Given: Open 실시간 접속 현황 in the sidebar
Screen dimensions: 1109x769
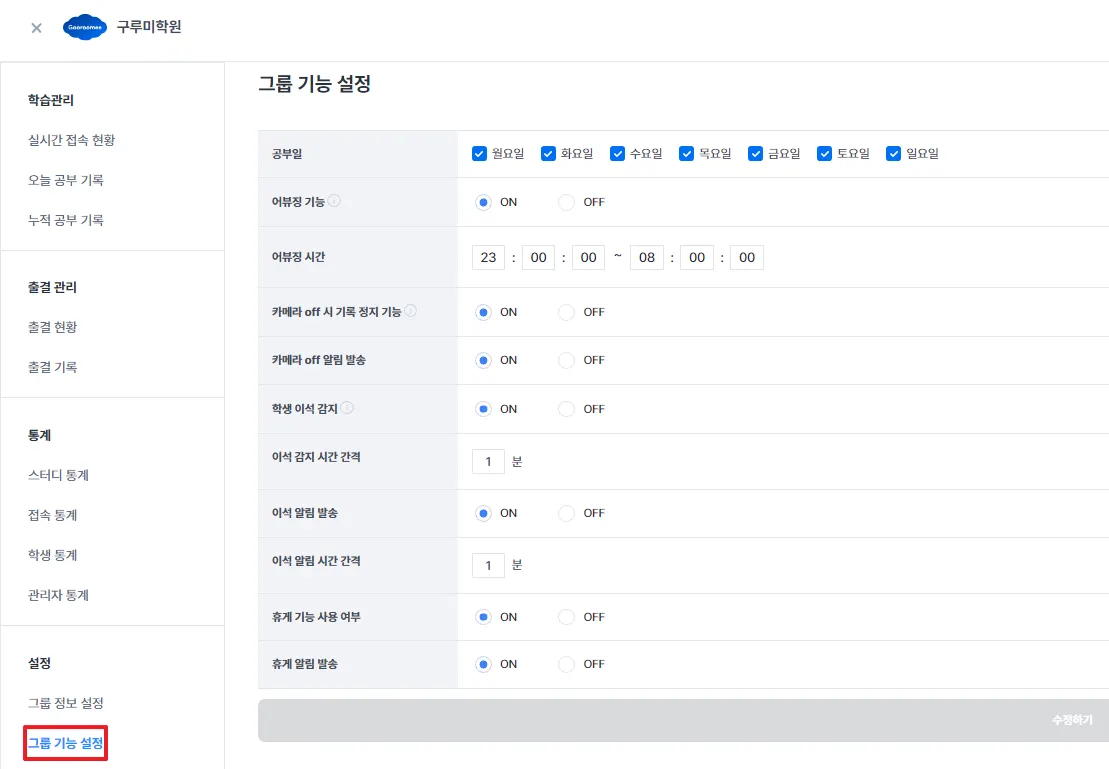Looking at the screenshot, I should (x=71, y=140).
